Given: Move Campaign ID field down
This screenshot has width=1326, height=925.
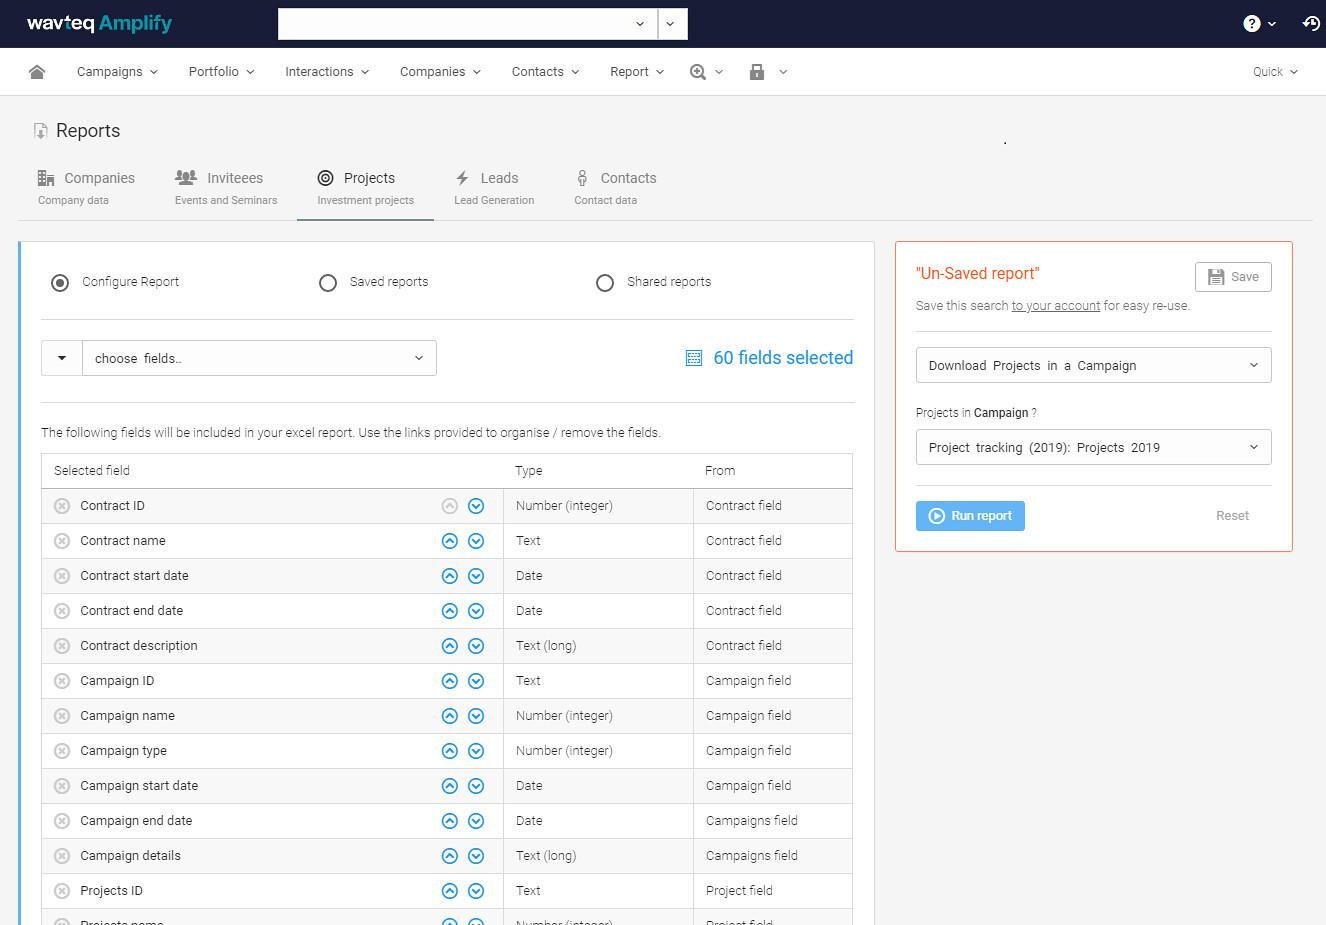Looking at the screenshot, I should pos(476,681).
